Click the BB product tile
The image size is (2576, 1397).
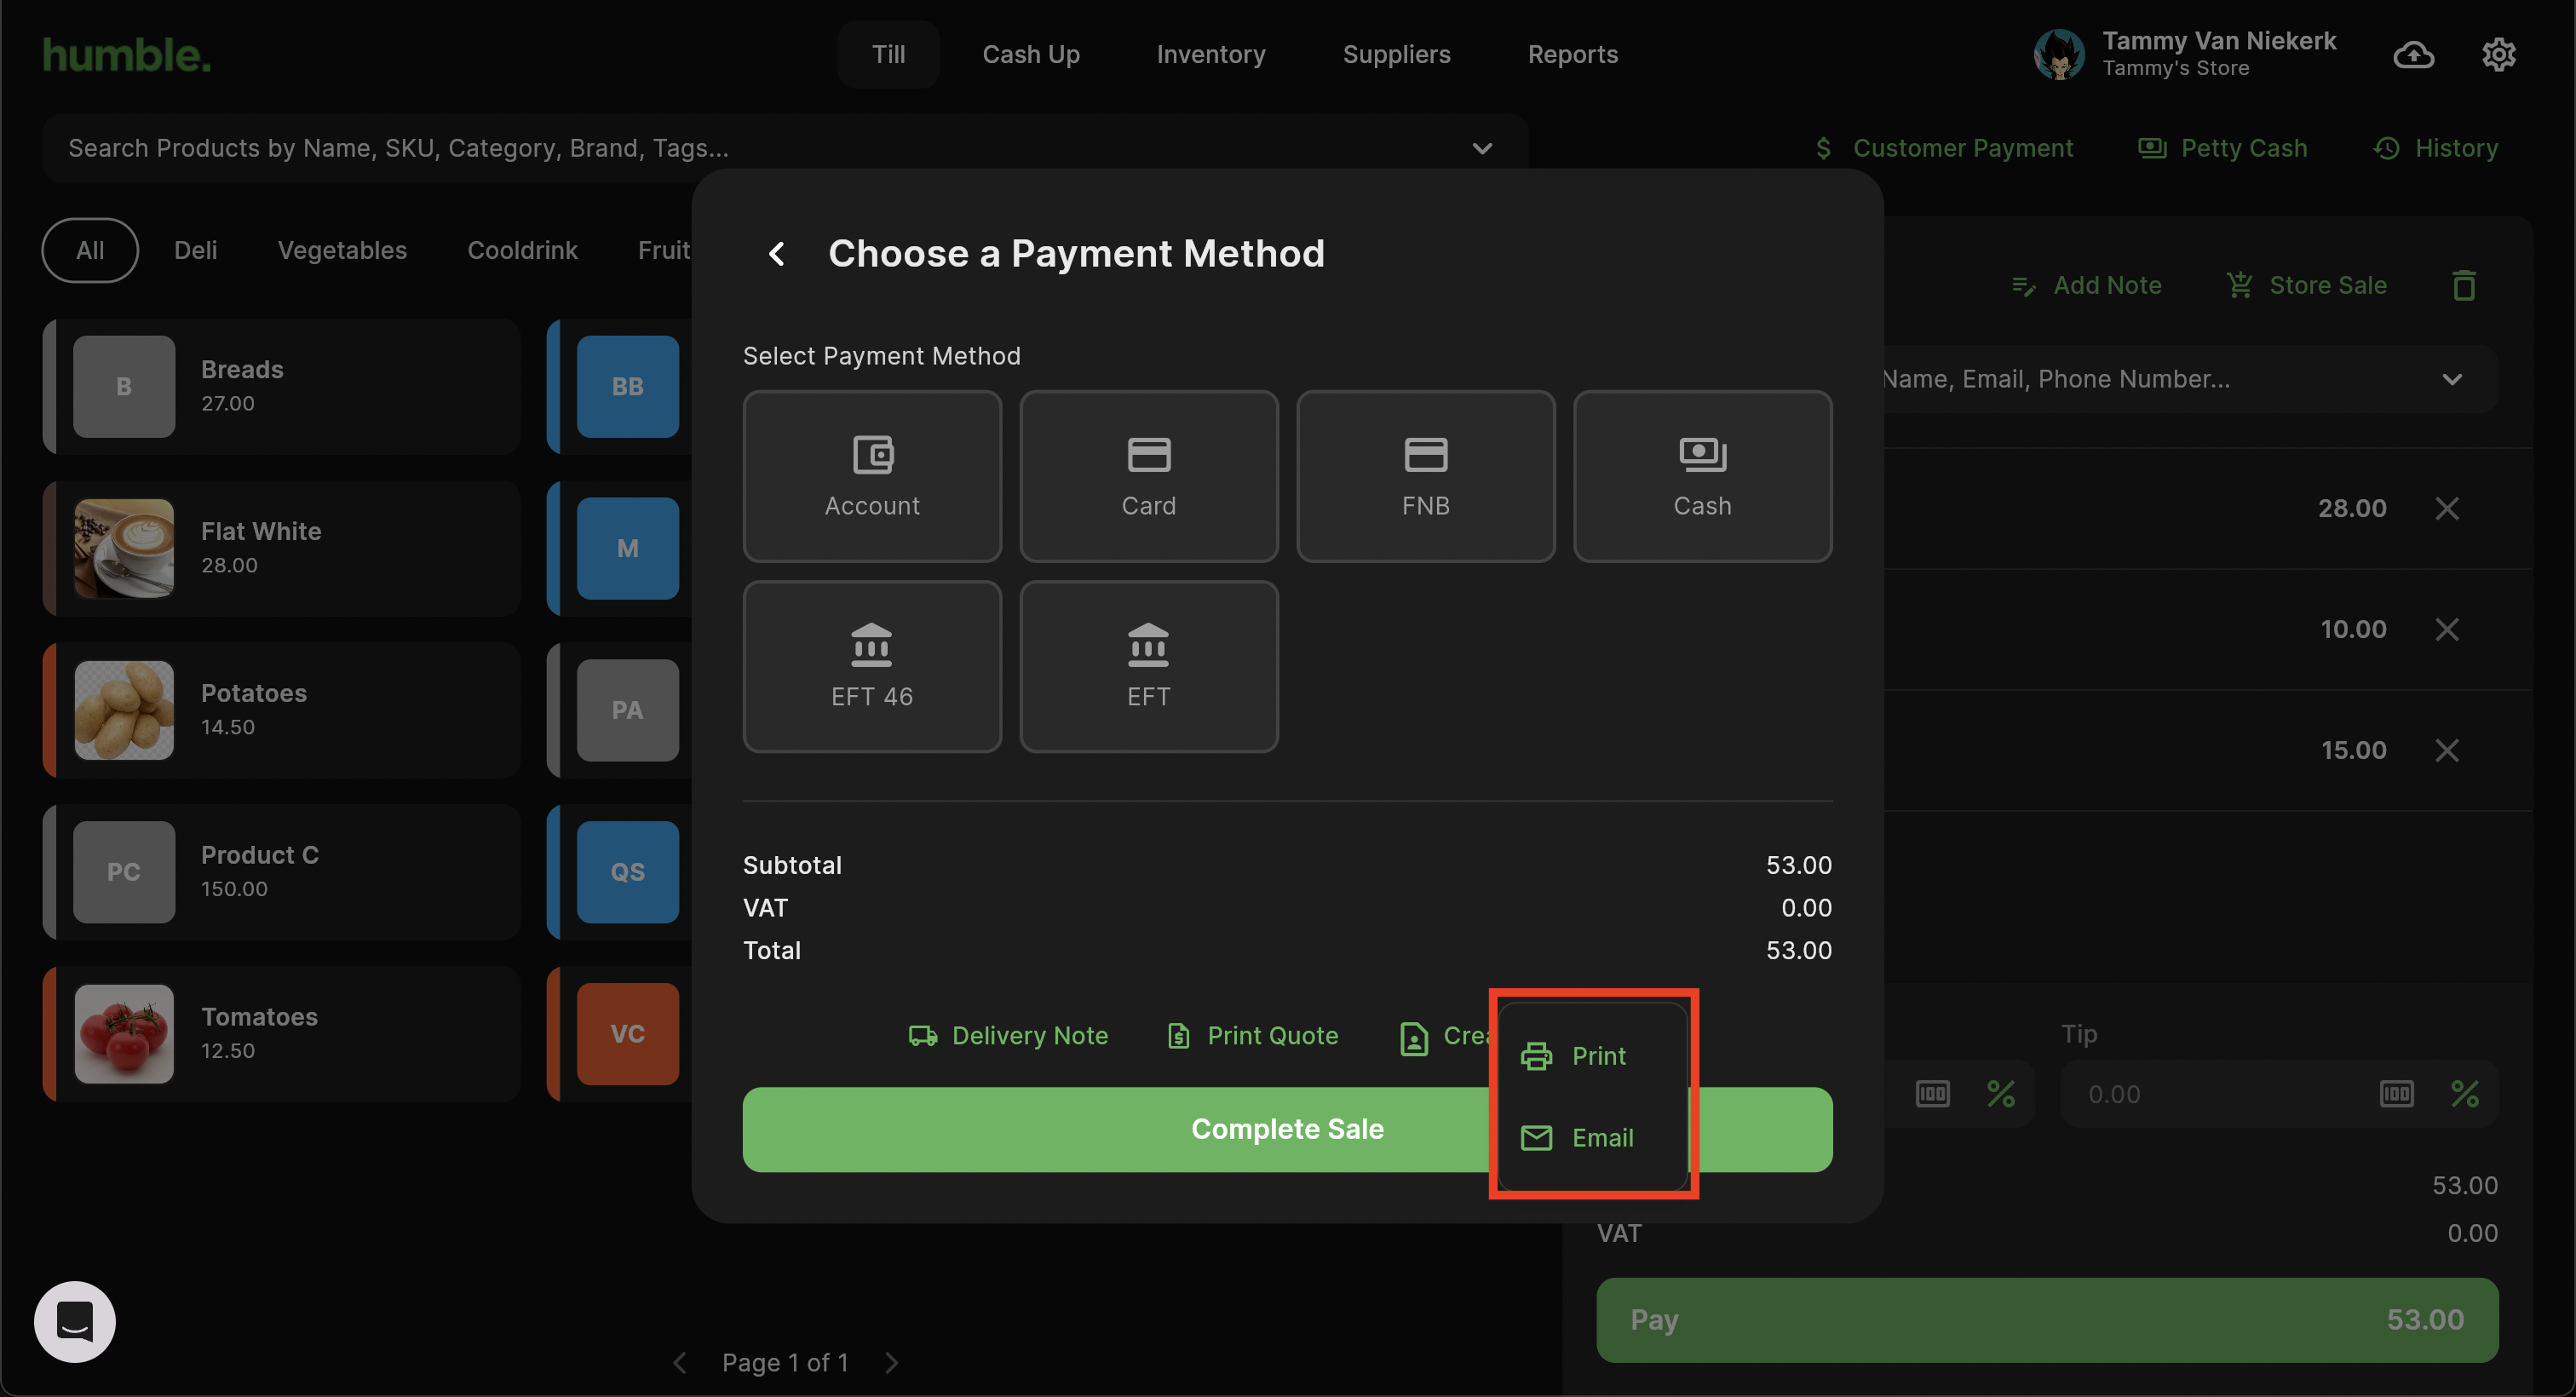click(x=627, y=387)
